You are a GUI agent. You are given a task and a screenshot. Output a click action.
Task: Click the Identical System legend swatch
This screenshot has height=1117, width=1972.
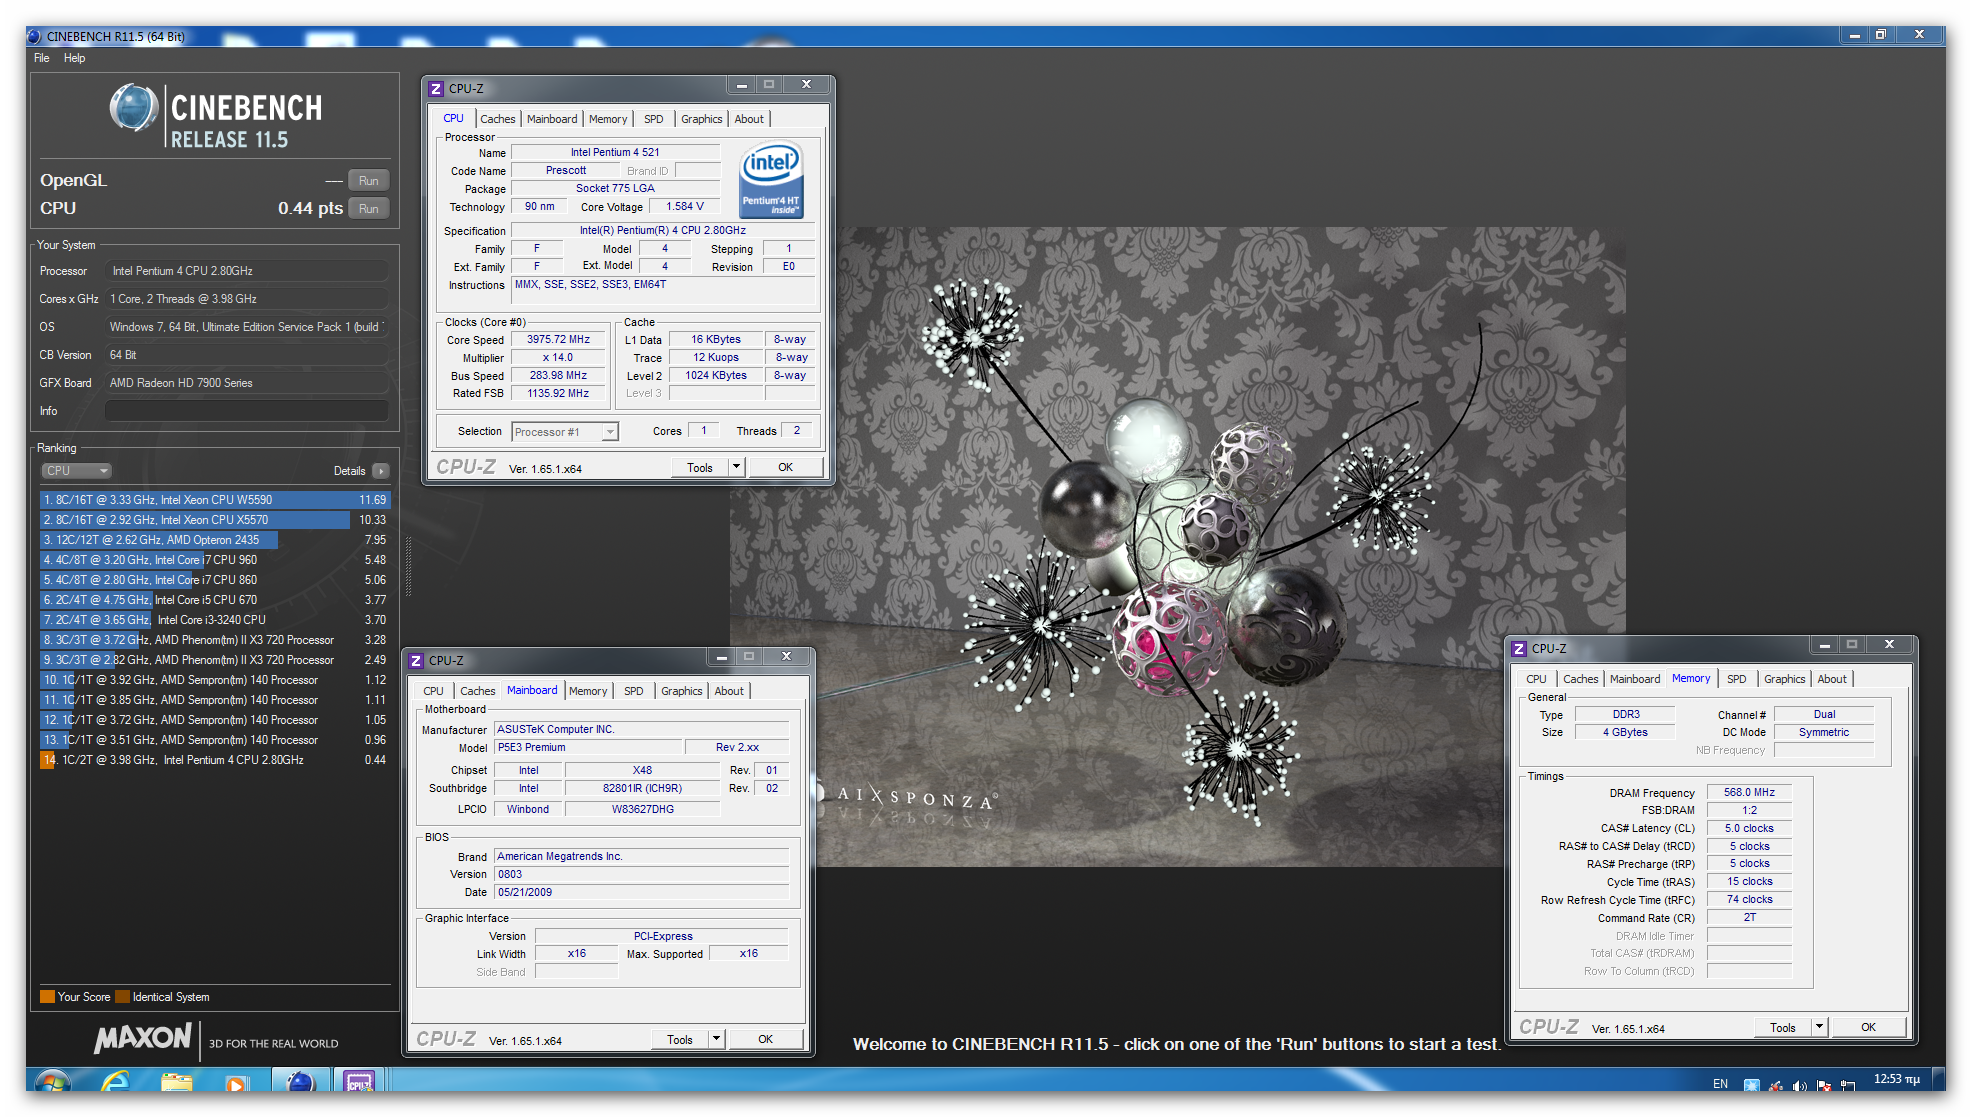122,997
